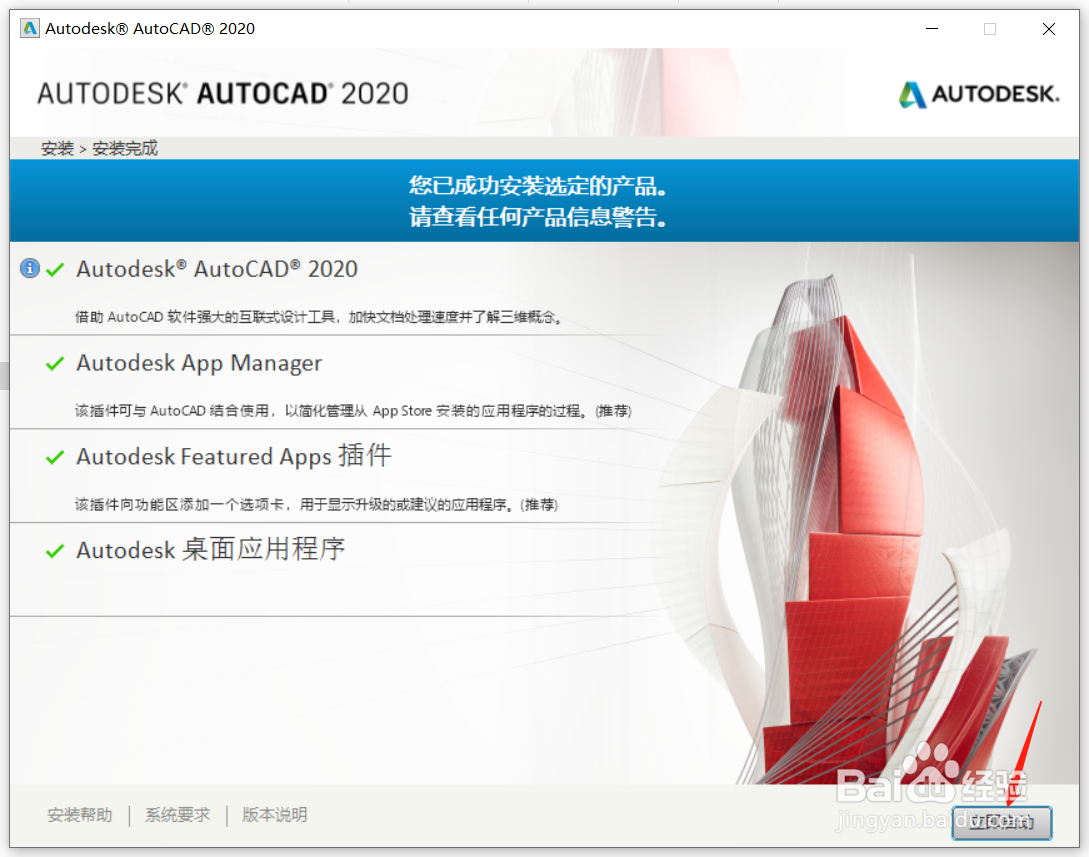
Task: Select the Autodesk® AutoCAD® 2020 product heading
Action: click(217, 269)
